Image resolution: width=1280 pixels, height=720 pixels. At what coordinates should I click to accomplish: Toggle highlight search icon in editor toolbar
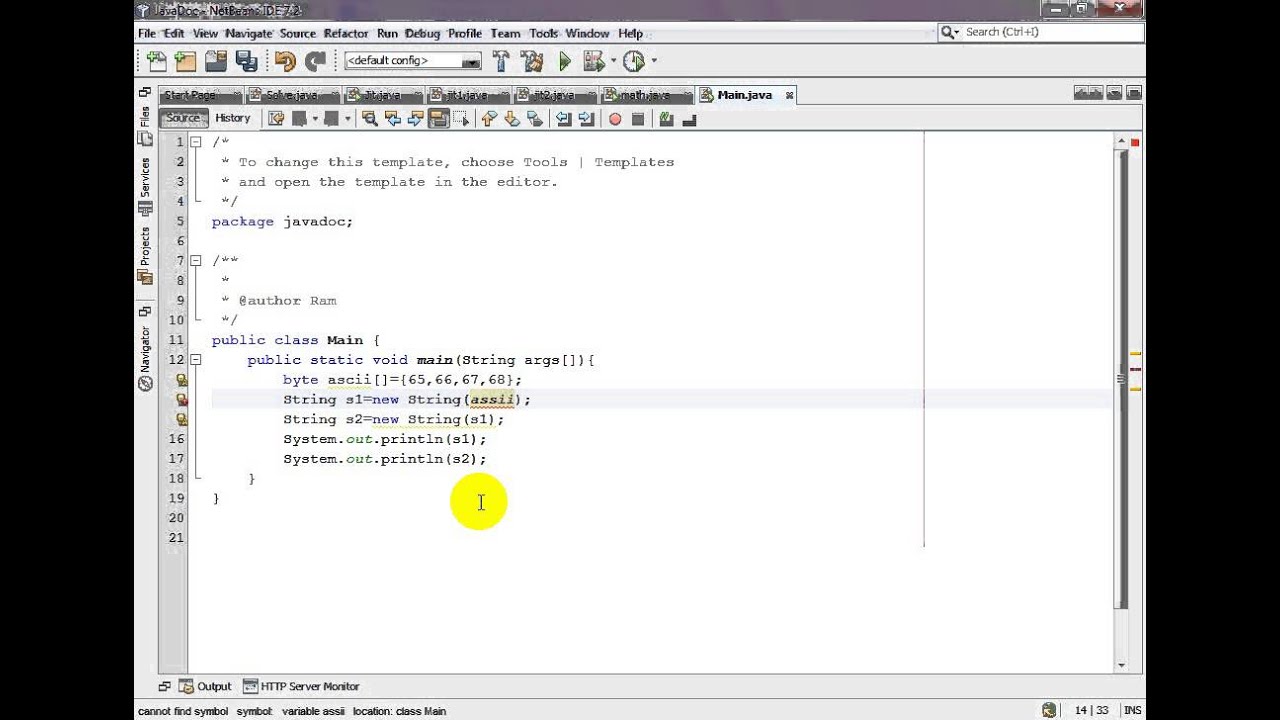(438, 119)
